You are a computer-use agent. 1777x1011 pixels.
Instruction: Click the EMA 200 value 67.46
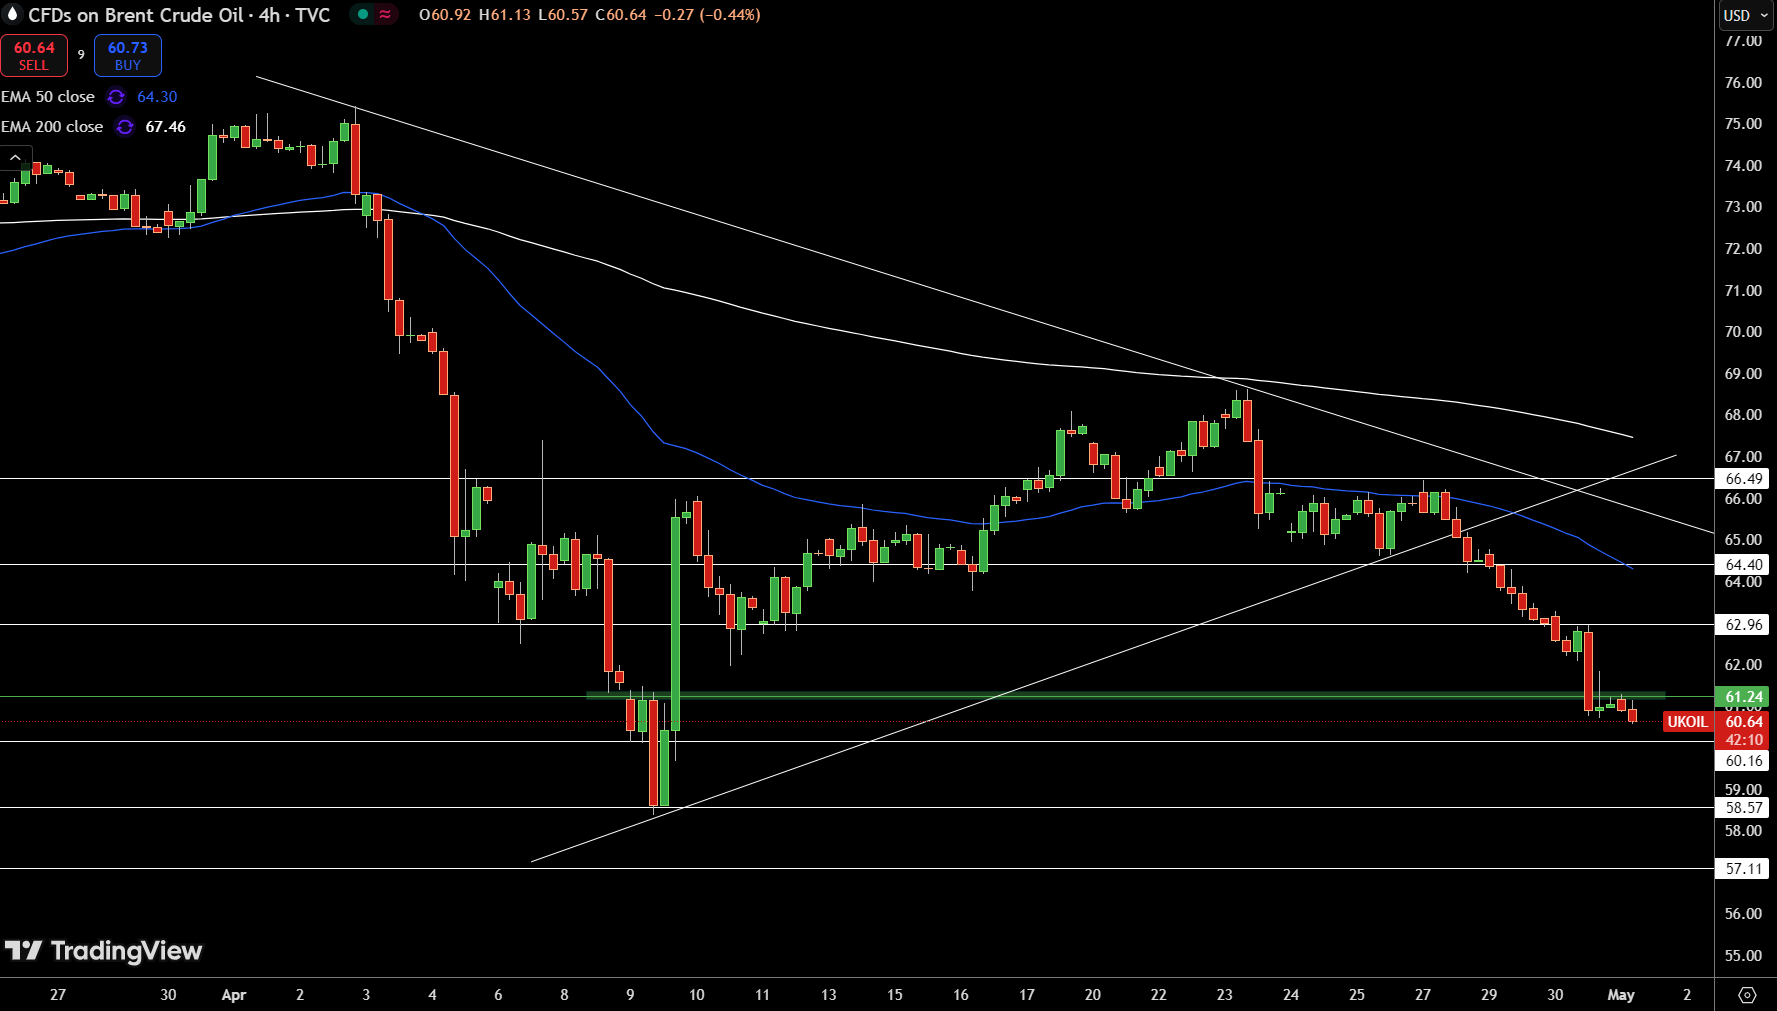click(x=166, y=127)
